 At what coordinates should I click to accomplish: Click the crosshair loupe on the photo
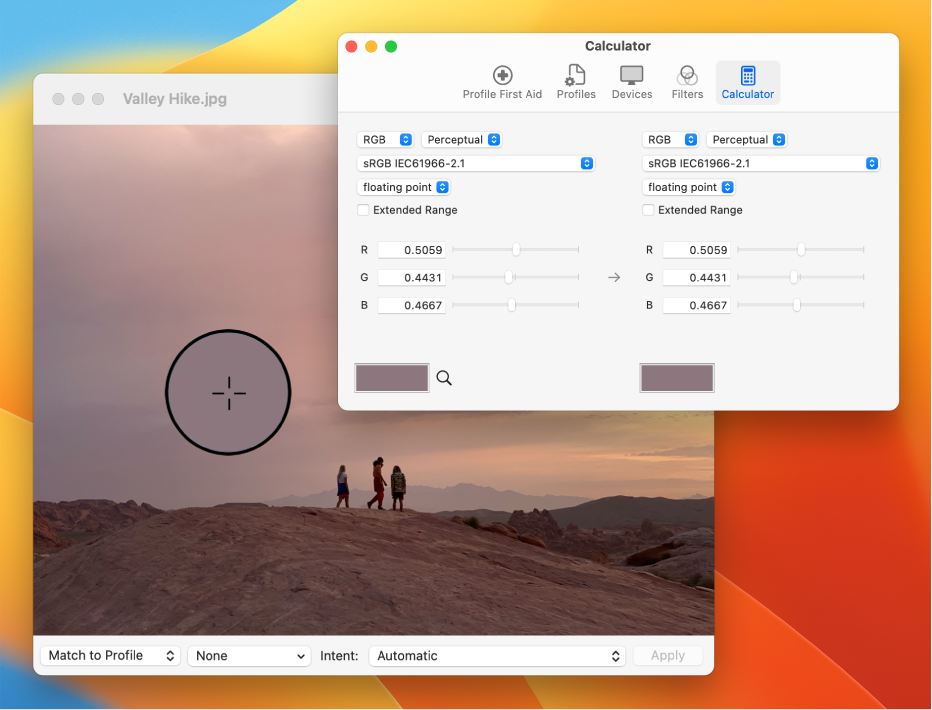228,393
